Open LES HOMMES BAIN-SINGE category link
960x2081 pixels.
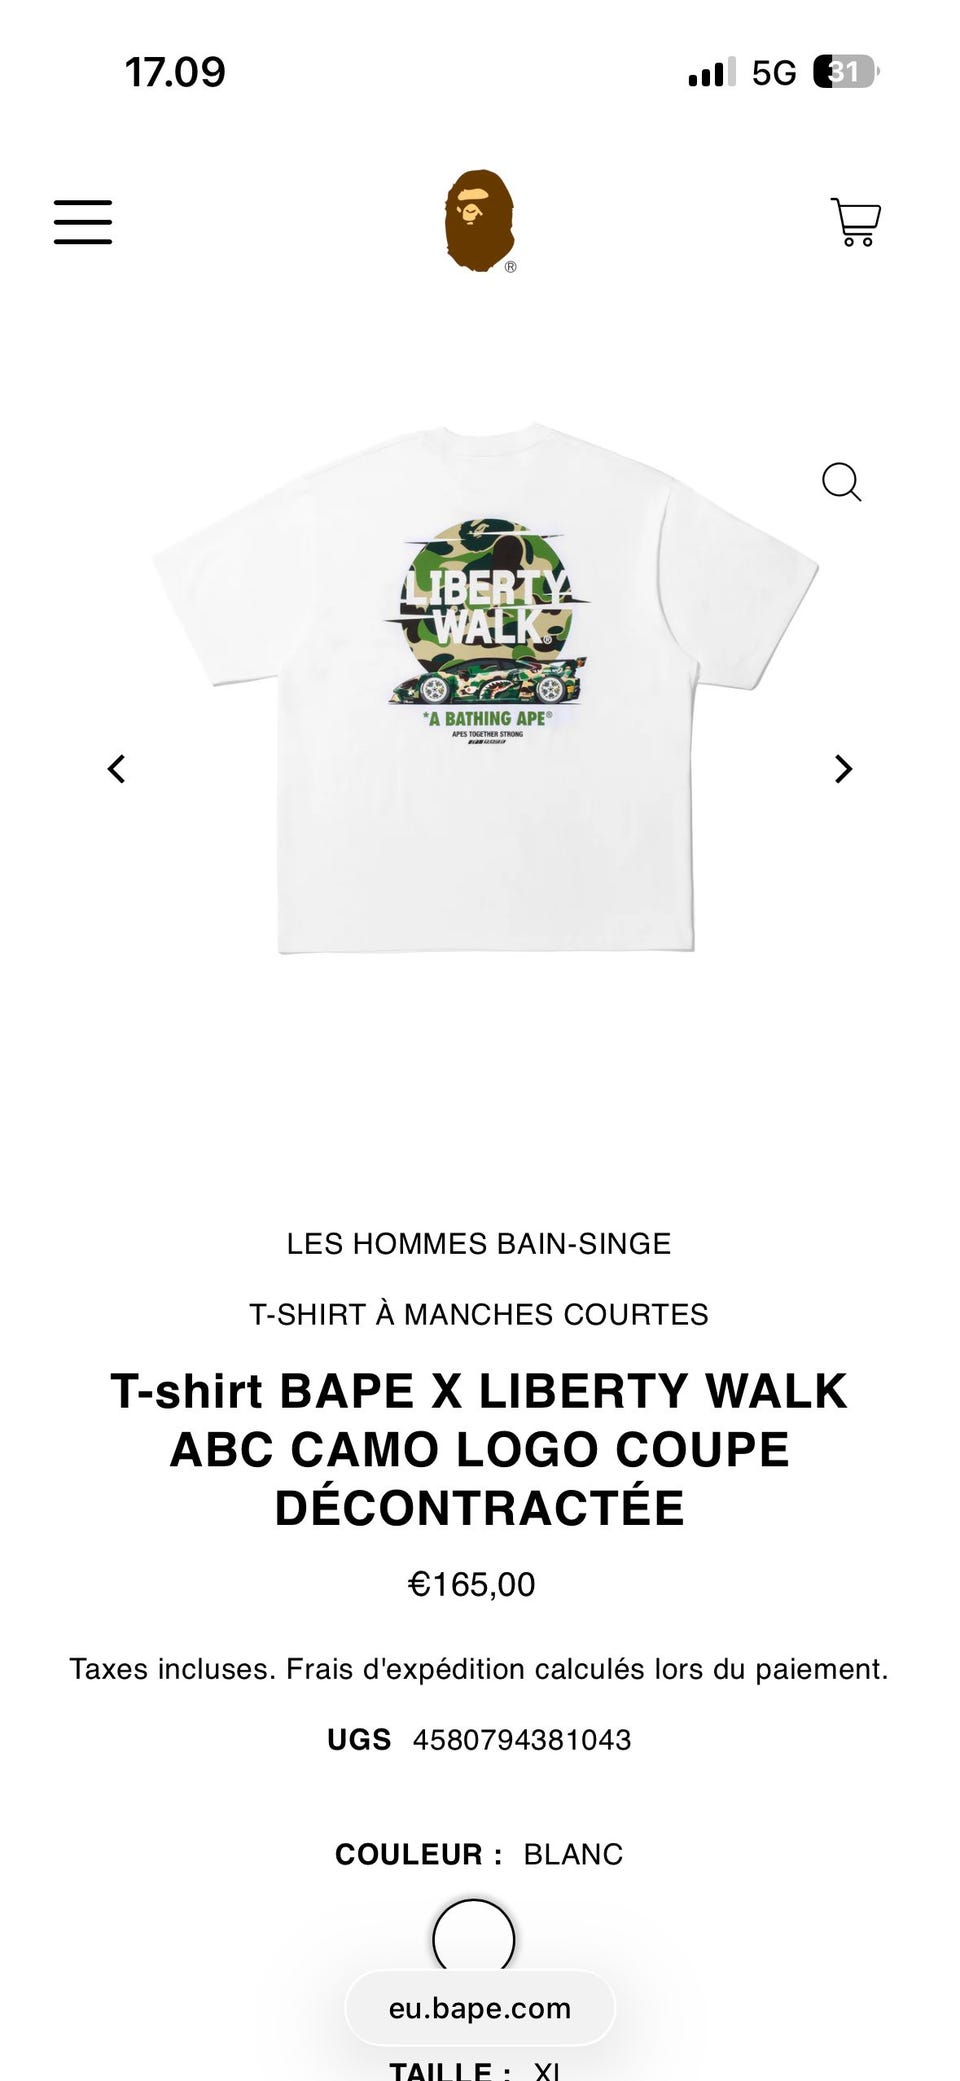coord(479,1244)
